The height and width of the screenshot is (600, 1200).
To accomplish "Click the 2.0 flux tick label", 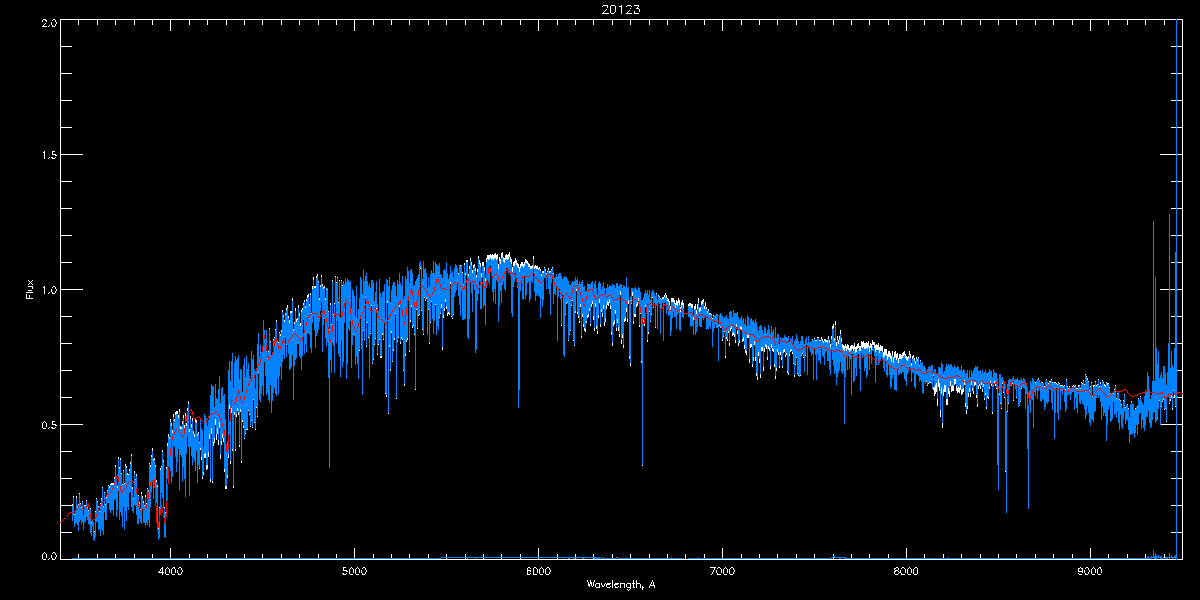I will click(x=48, y=22).
